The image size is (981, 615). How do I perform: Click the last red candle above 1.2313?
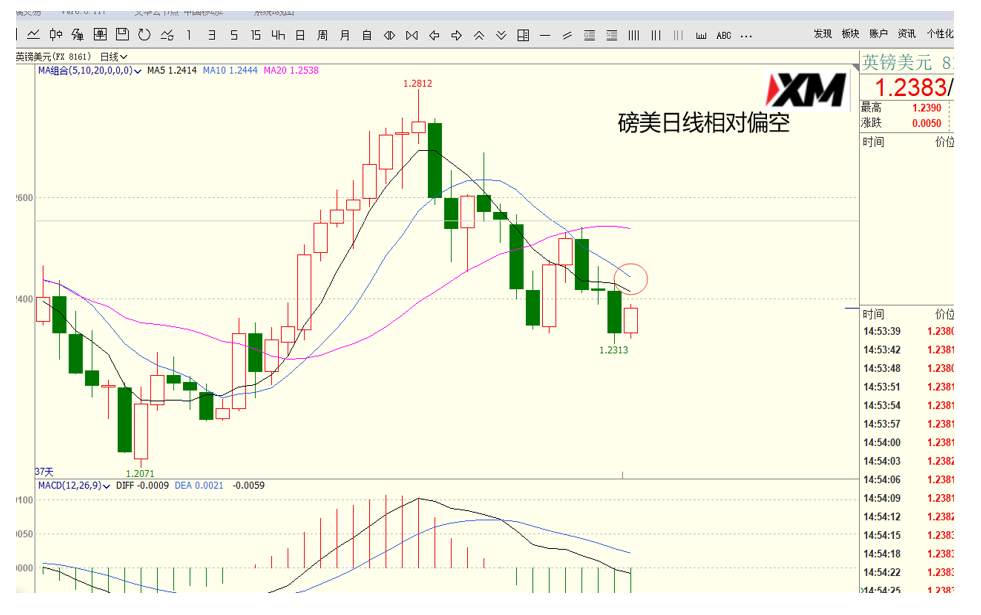[630, 320]
